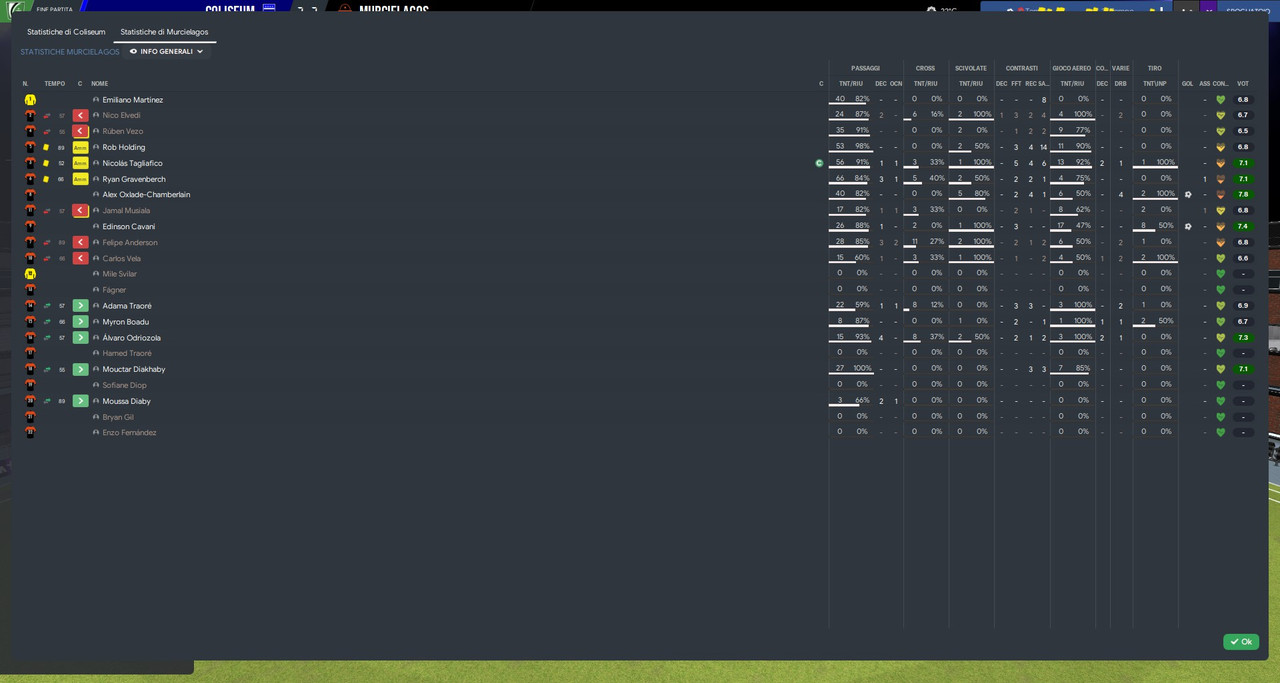Click the green substituted-on arrow for Mouctar Diakhaby
The height and width of the screenshot is (683, 1280).
[80, 369]
